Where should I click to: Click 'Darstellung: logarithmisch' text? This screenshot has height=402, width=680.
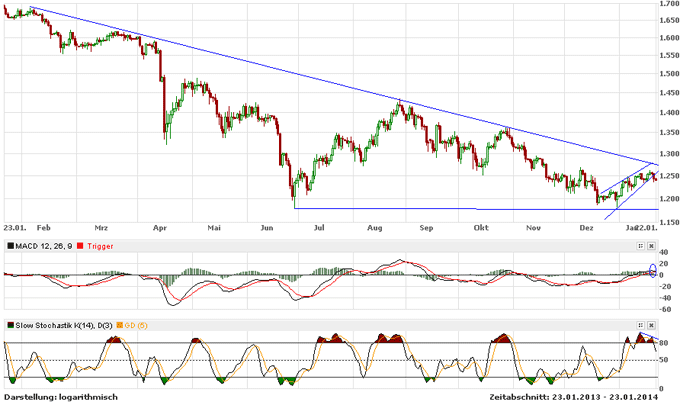61,396
